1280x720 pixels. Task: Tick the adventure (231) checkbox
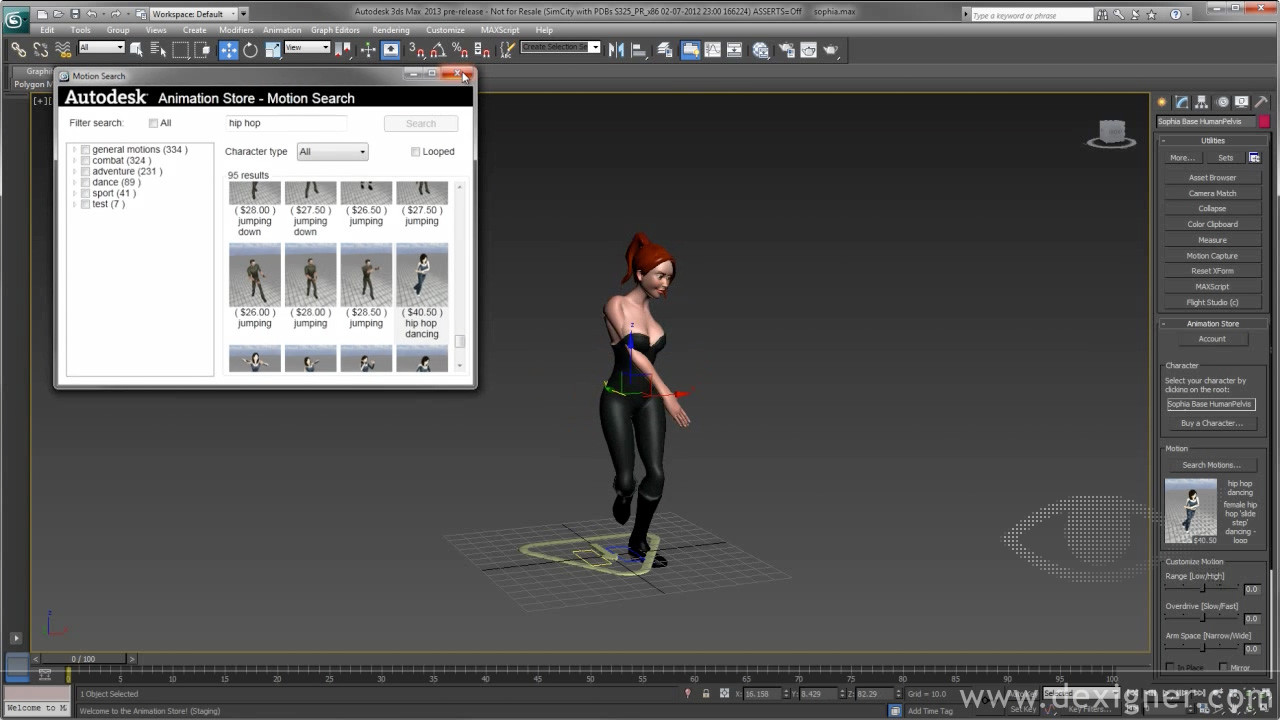pyautogui.click(x=86, y=172)
